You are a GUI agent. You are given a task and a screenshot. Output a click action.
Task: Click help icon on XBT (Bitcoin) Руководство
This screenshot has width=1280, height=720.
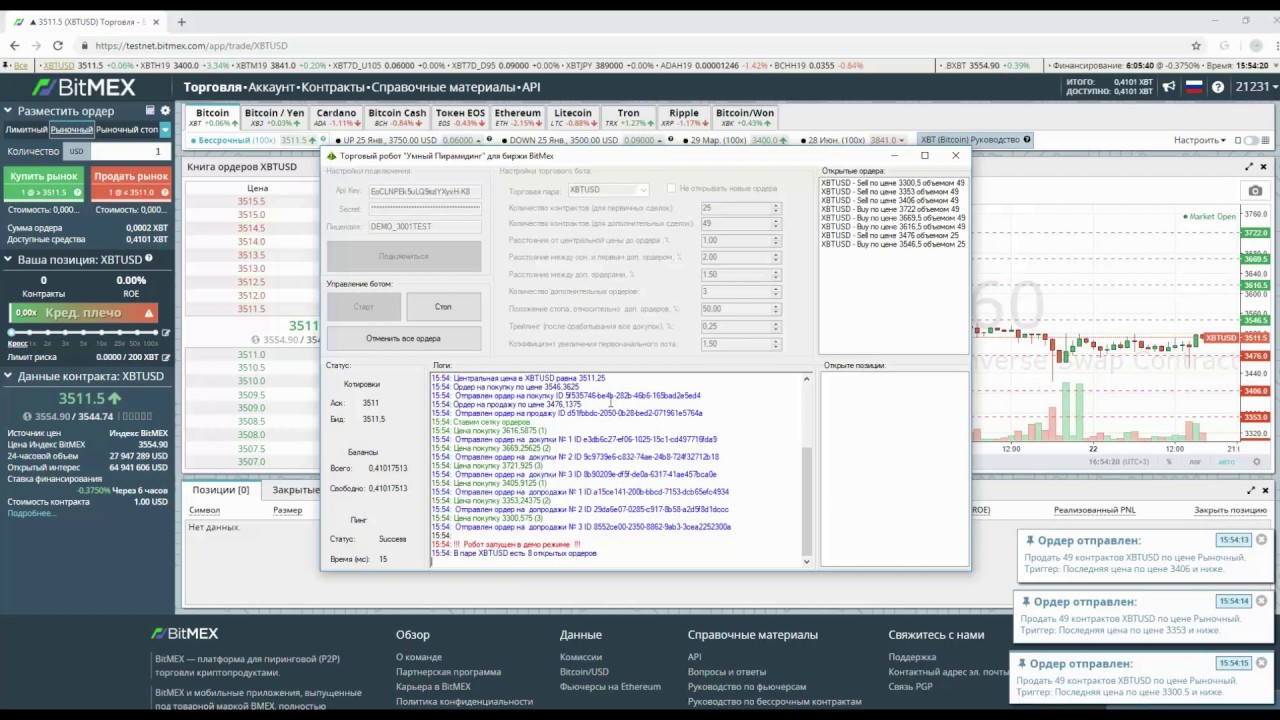click(1027, 140)
